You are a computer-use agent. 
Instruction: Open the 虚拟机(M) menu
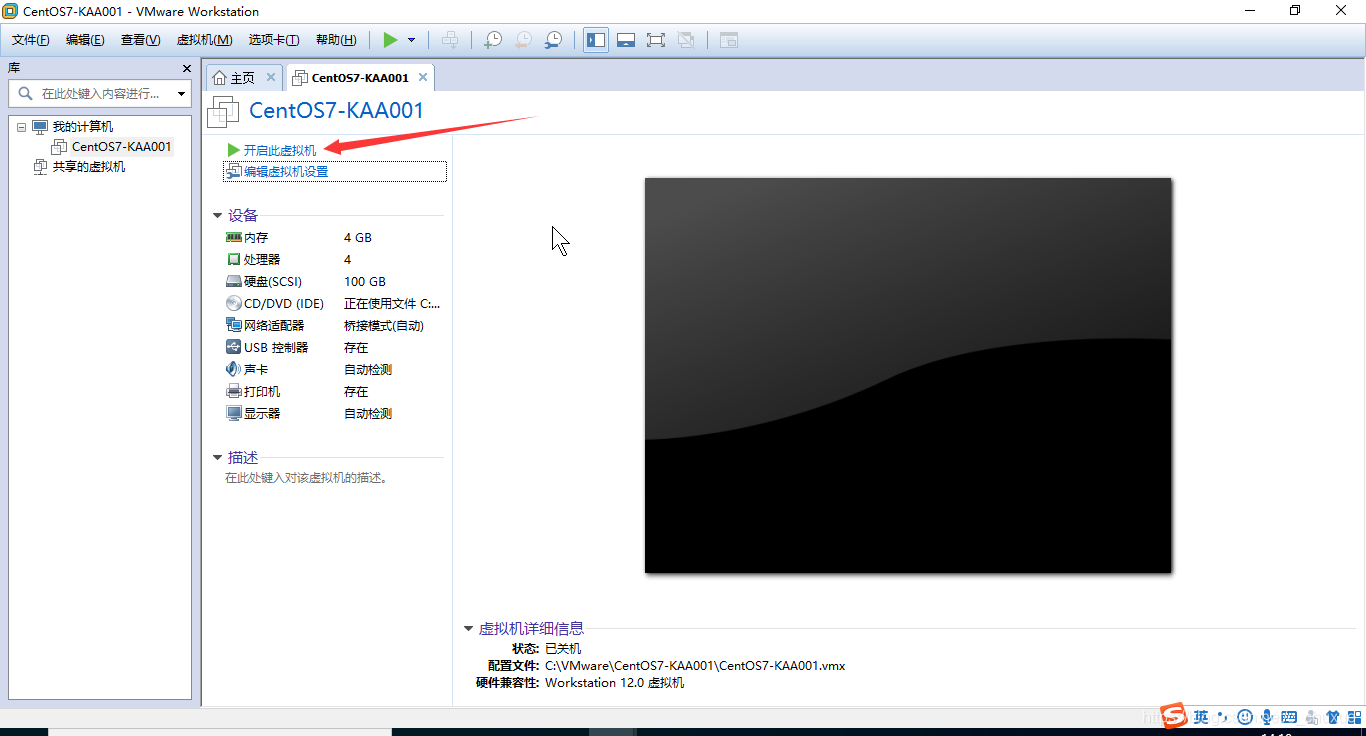pyautogui.click(x=204, y=40)
